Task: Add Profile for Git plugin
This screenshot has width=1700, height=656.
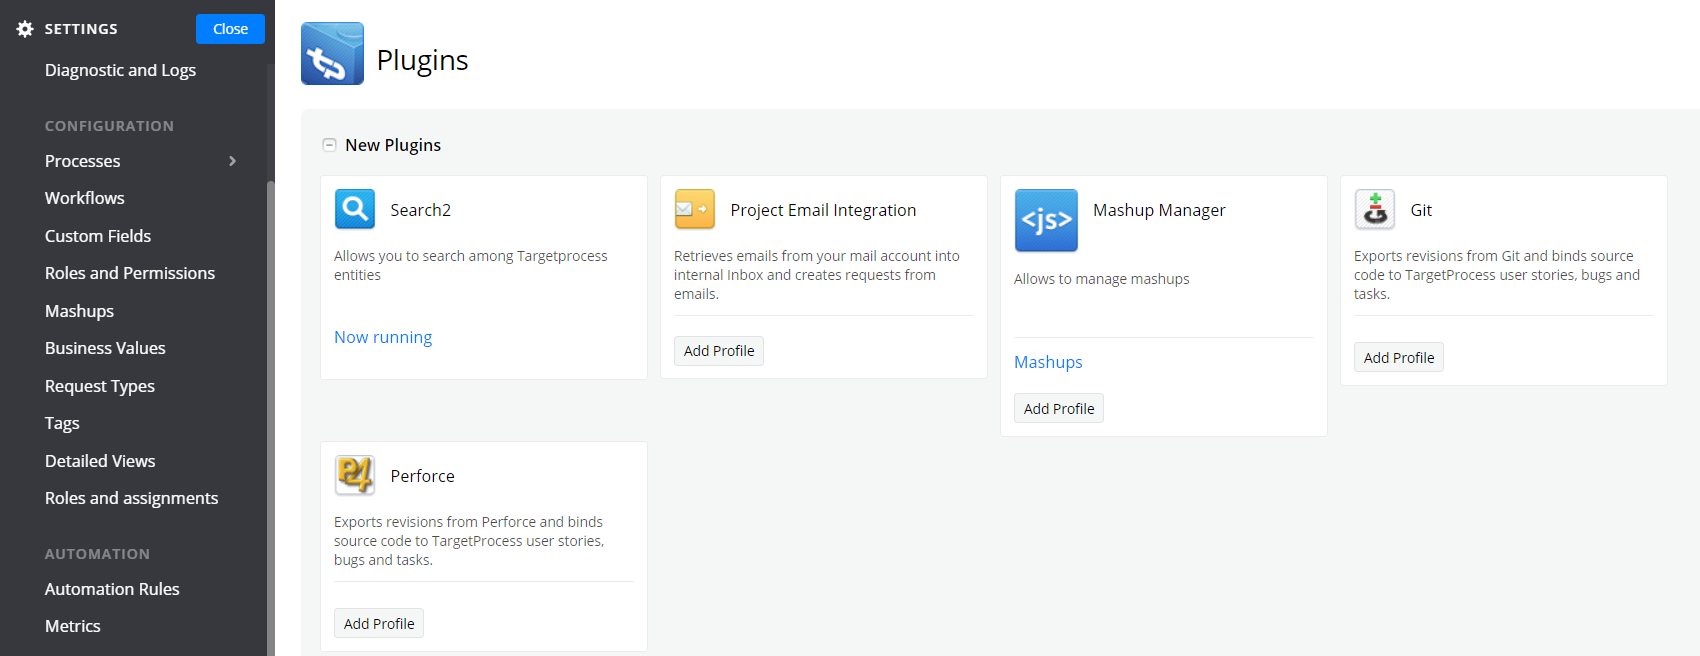Action: (x=1399, y=357)
